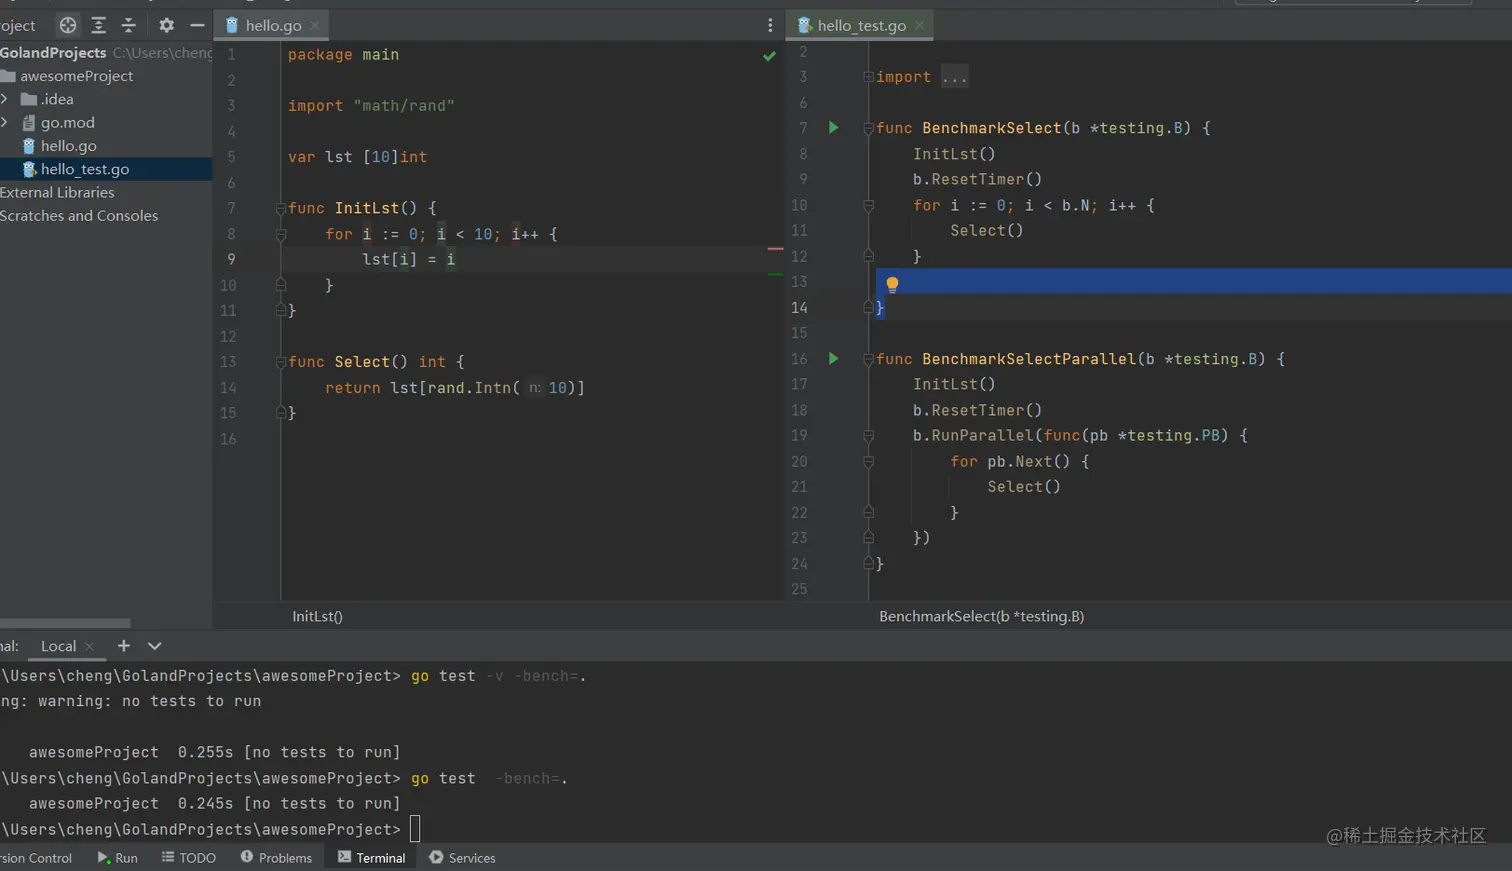Expand the folded import block in hello_test.go

(868, 77)
